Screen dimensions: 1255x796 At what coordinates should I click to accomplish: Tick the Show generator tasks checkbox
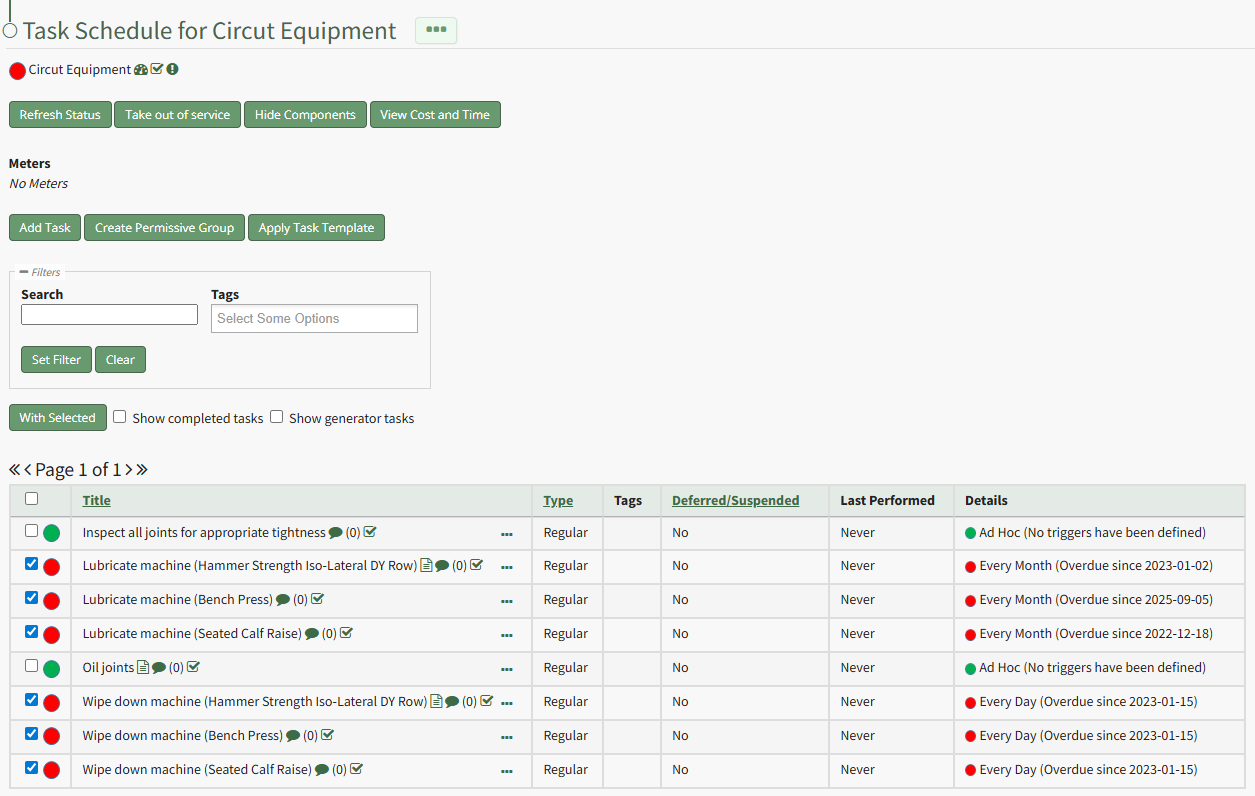tap(277, 417)
